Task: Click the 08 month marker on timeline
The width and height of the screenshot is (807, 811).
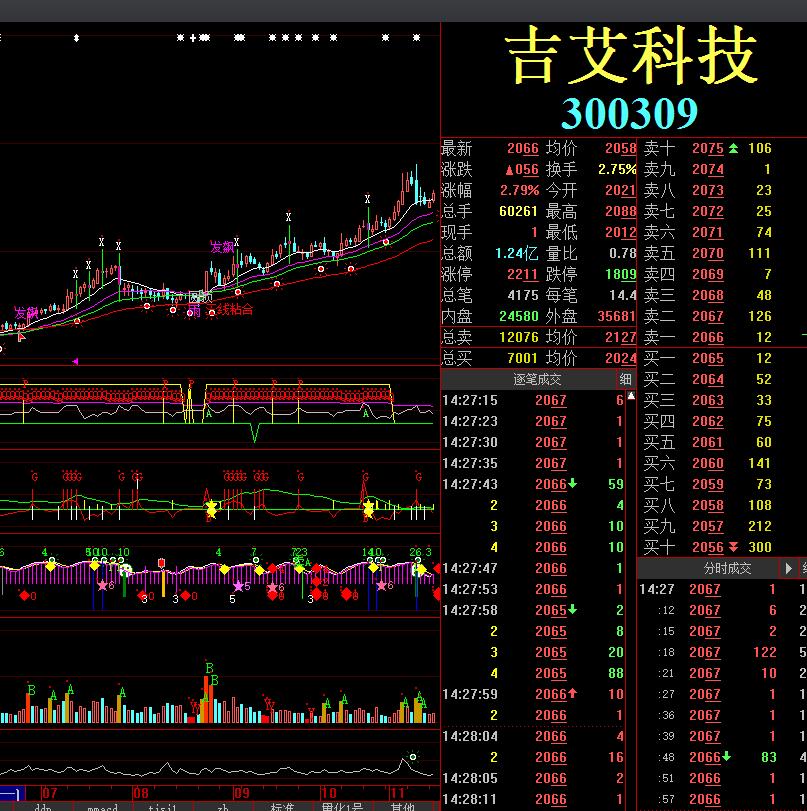Action: [141, 793]
